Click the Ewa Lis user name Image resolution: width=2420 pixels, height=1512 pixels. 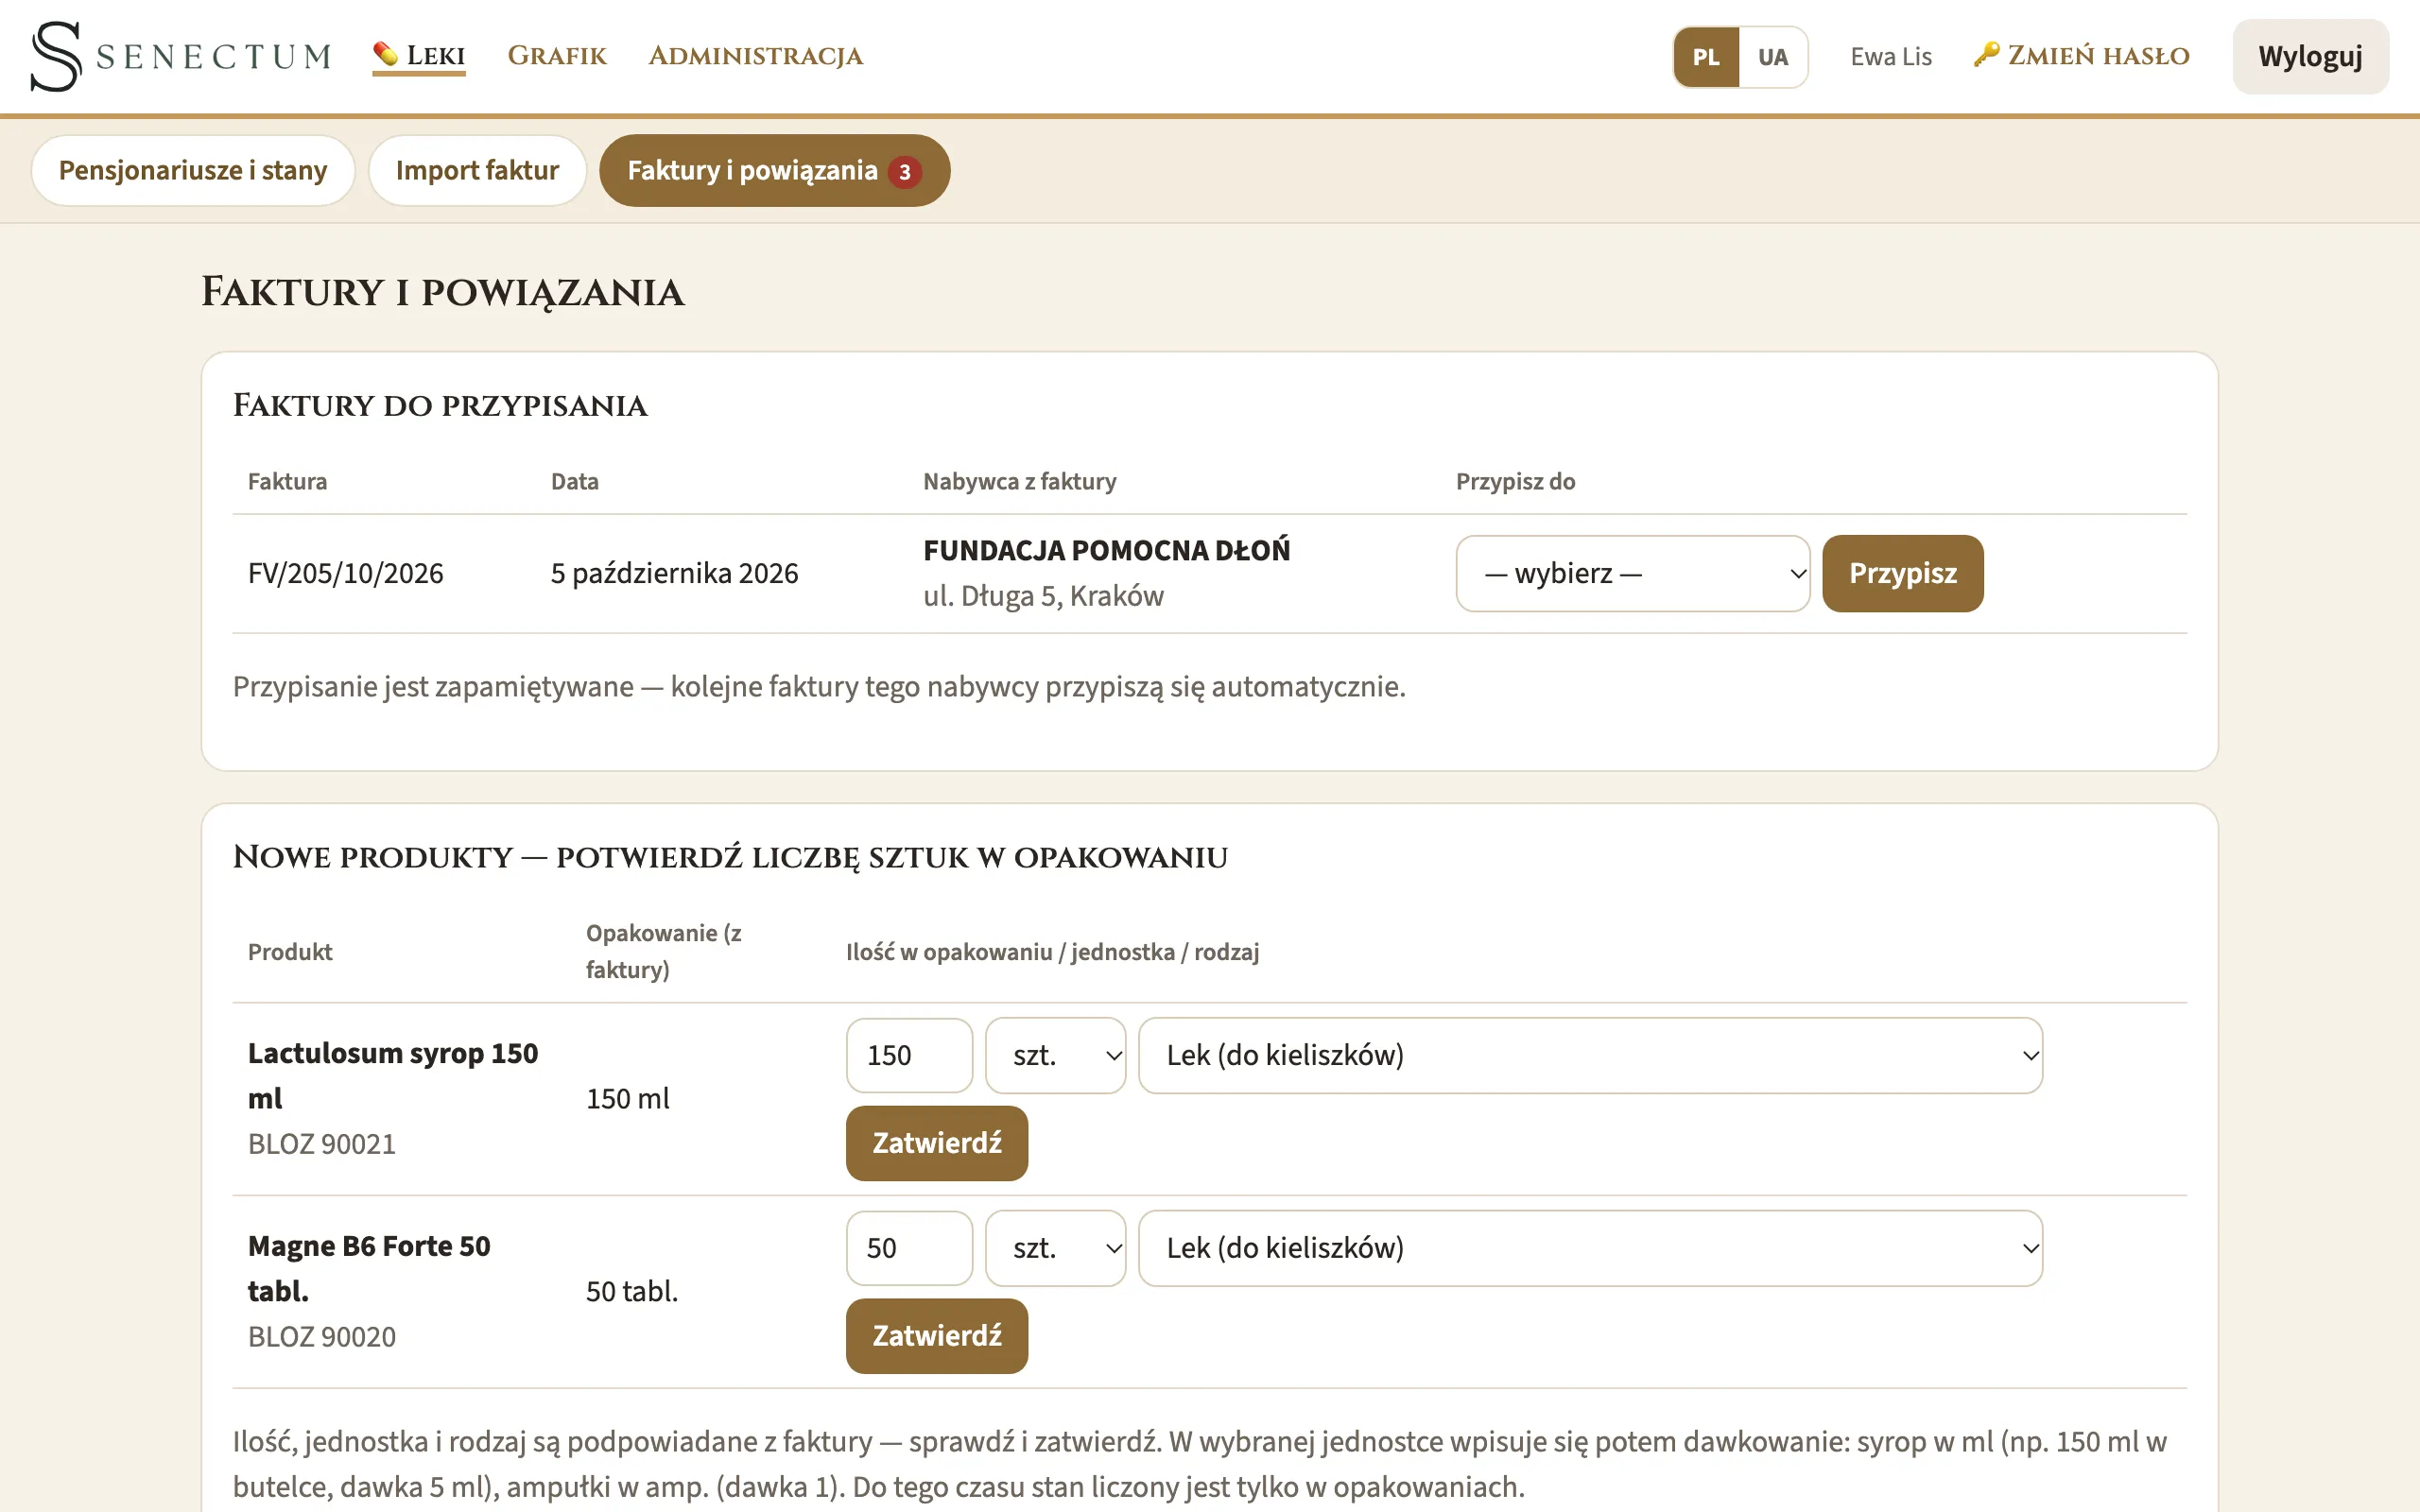(1890, 57)
